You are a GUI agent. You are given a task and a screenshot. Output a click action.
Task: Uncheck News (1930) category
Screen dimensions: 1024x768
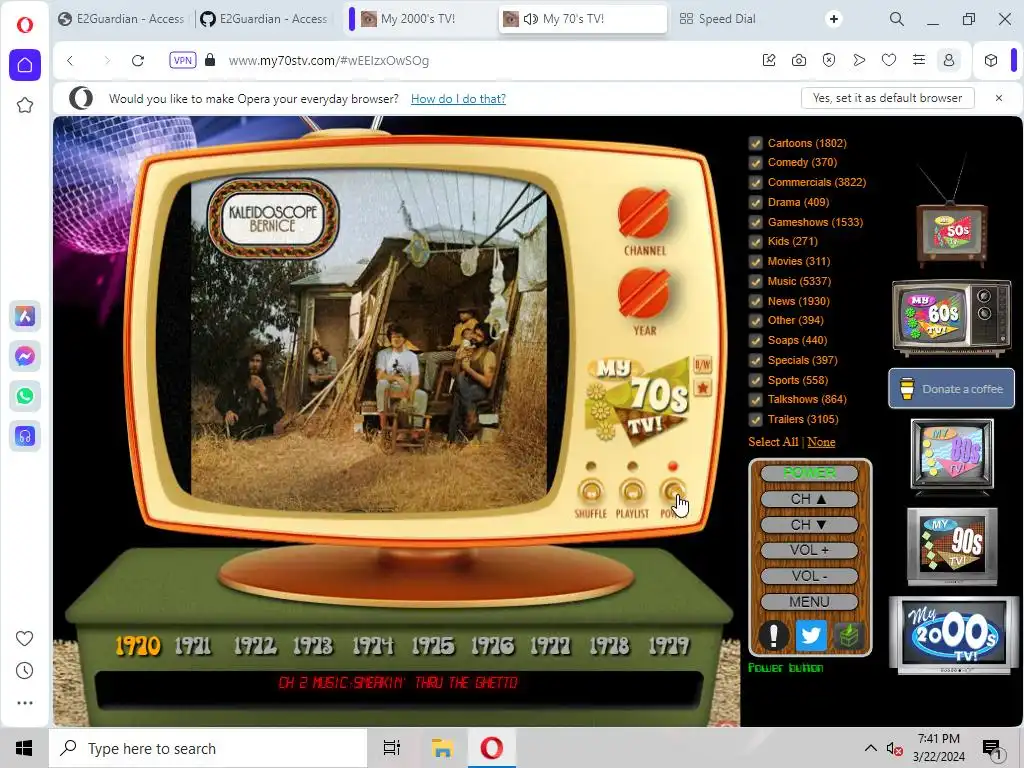pos(756,301)
